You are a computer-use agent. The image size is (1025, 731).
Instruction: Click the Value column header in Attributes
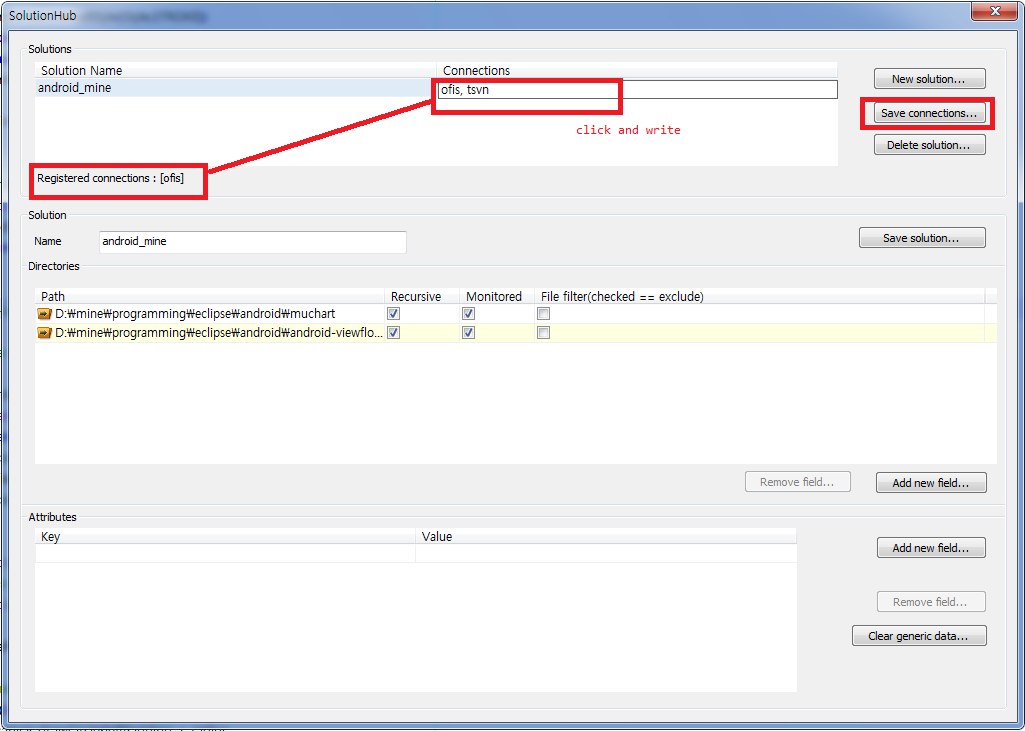pyautogui.click(x=606, y=536)
